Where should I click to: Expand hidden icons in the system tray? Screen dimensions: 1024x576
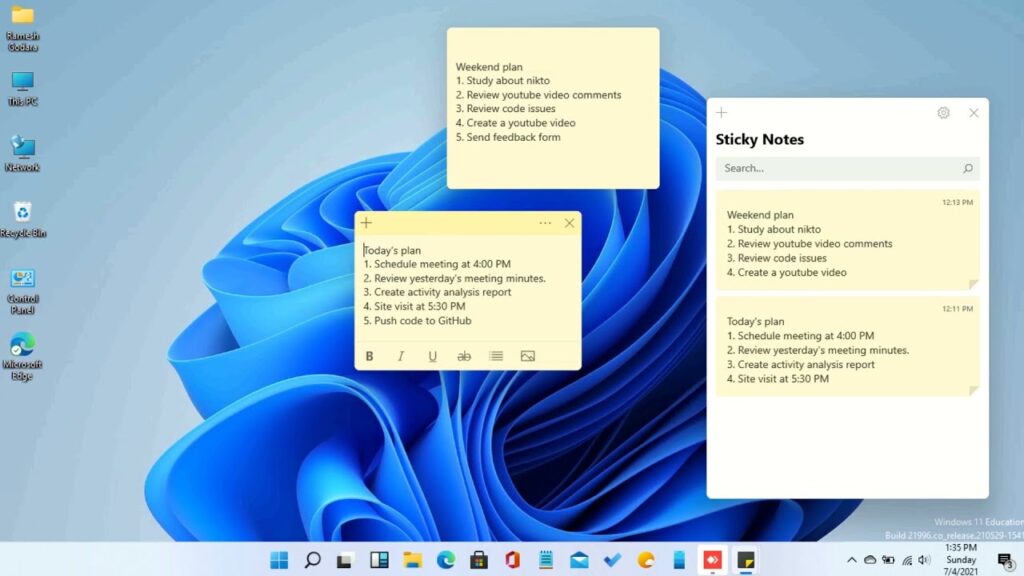[x=852, y=560]
